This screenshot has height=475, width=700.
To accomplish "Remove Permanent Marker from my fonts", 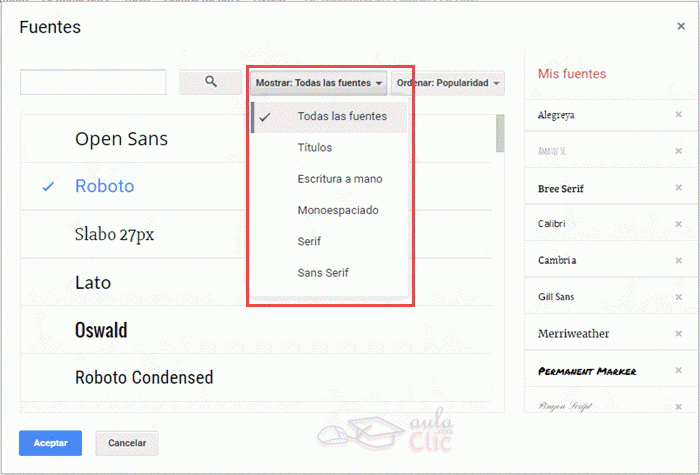I will pyautogui.click(x=678, y=370).
